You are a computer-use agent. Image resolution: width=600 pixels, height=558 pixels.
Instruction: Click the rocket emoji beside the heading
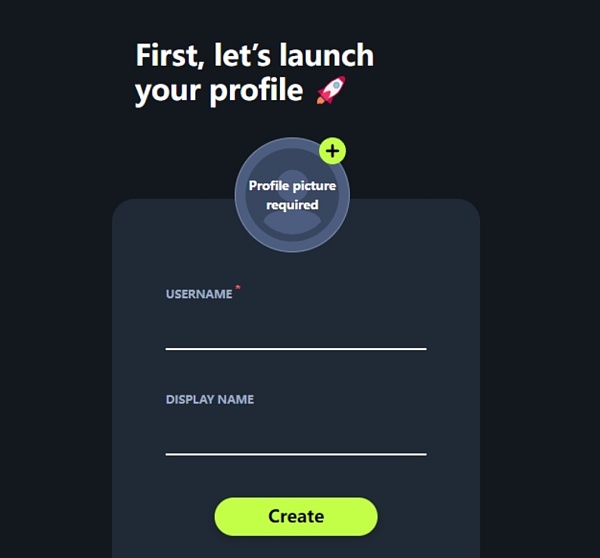(x=331, y=90)
